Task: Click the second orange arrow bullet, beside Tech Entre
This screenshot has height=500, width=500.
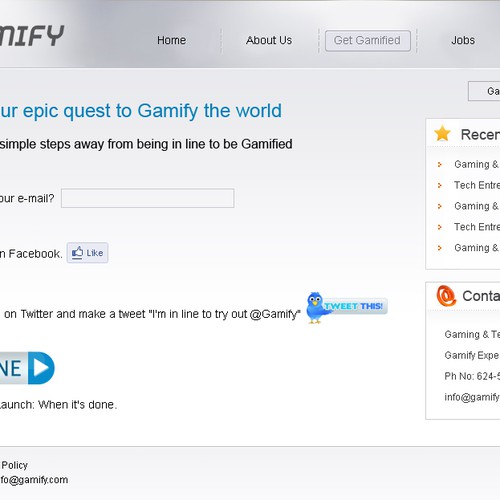Action: click(x=440, y=185)
